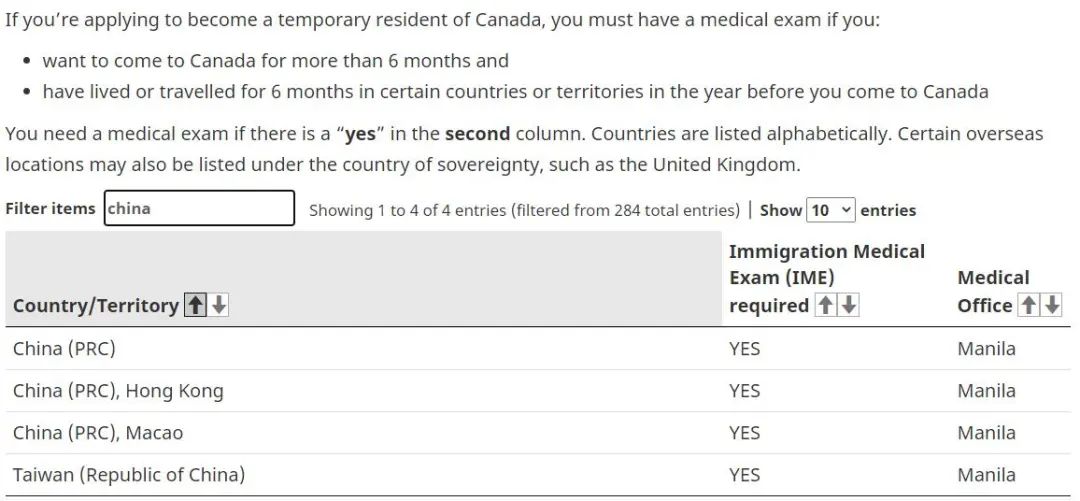Select the China (PRC), Macao row
The image size is (1080, 501).
[x=540, y=433]
